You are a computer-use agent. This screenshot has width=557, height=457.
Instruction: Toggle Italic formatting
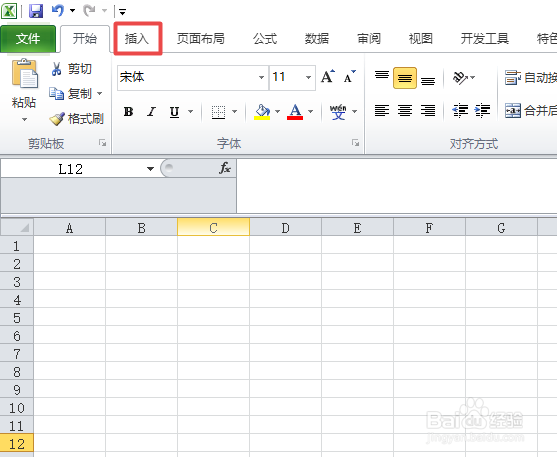coord(152,112)
